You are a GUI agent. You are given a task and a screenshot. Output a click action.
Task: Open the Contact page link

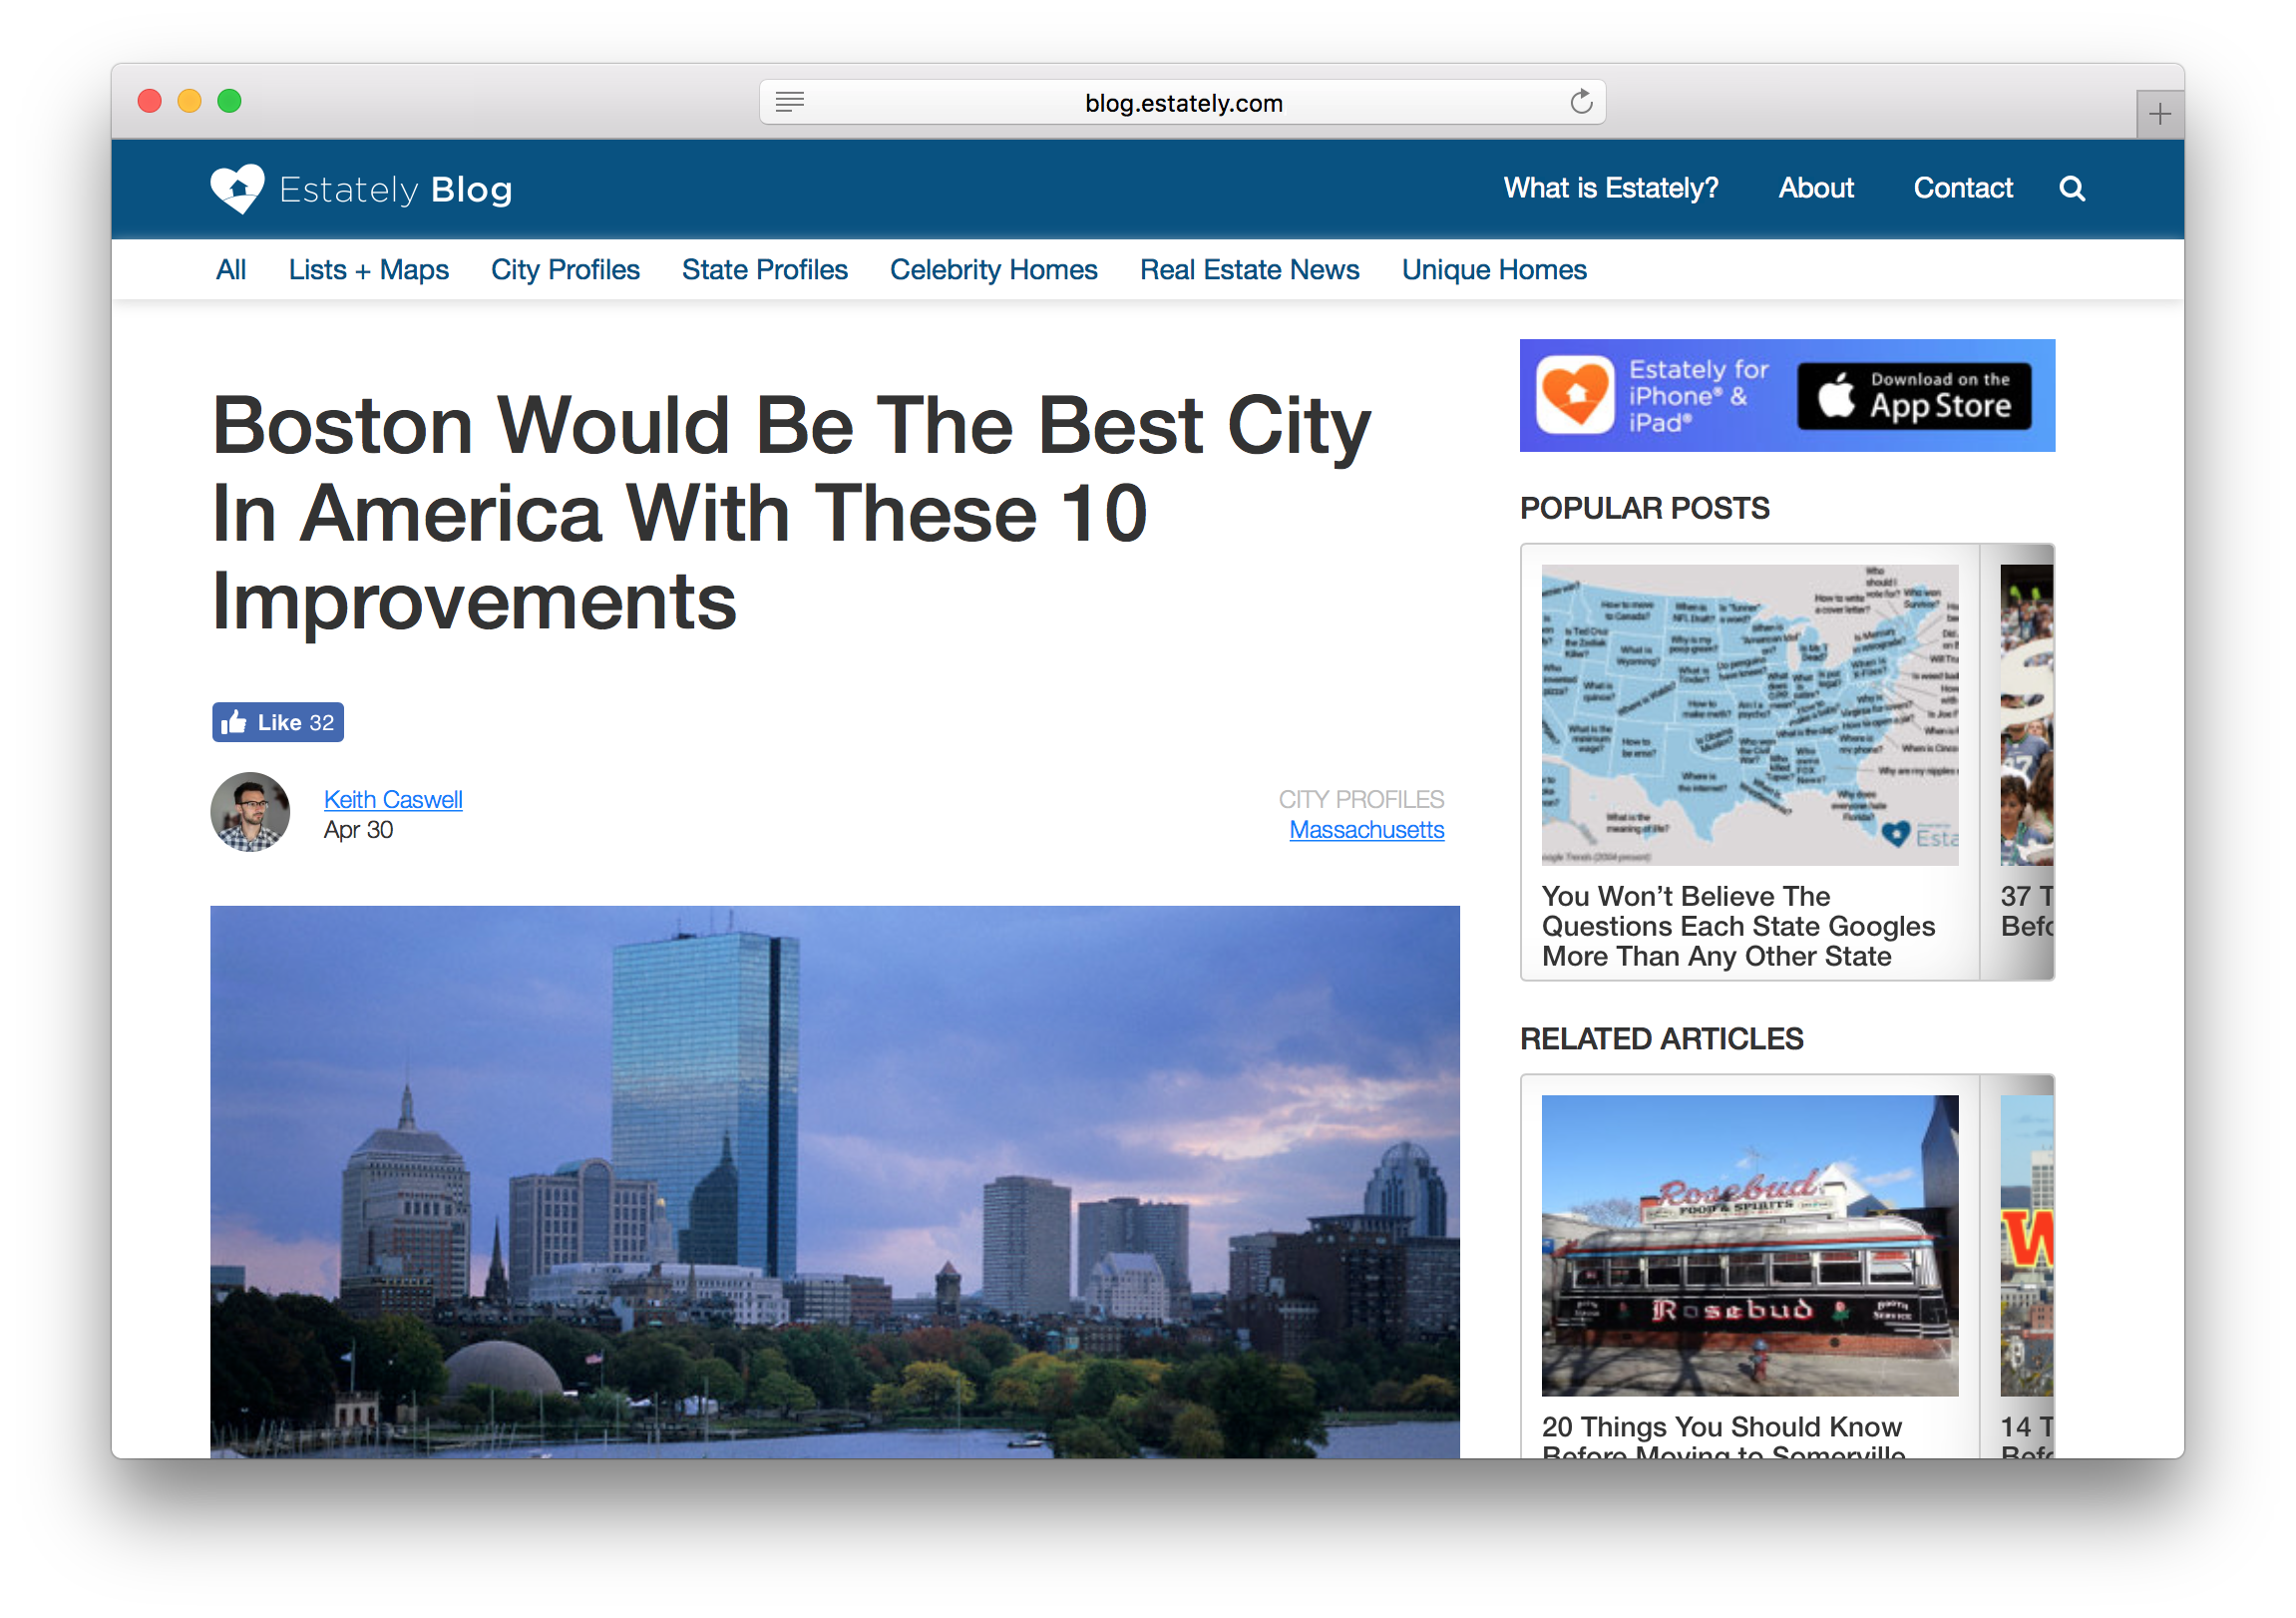1962,188
